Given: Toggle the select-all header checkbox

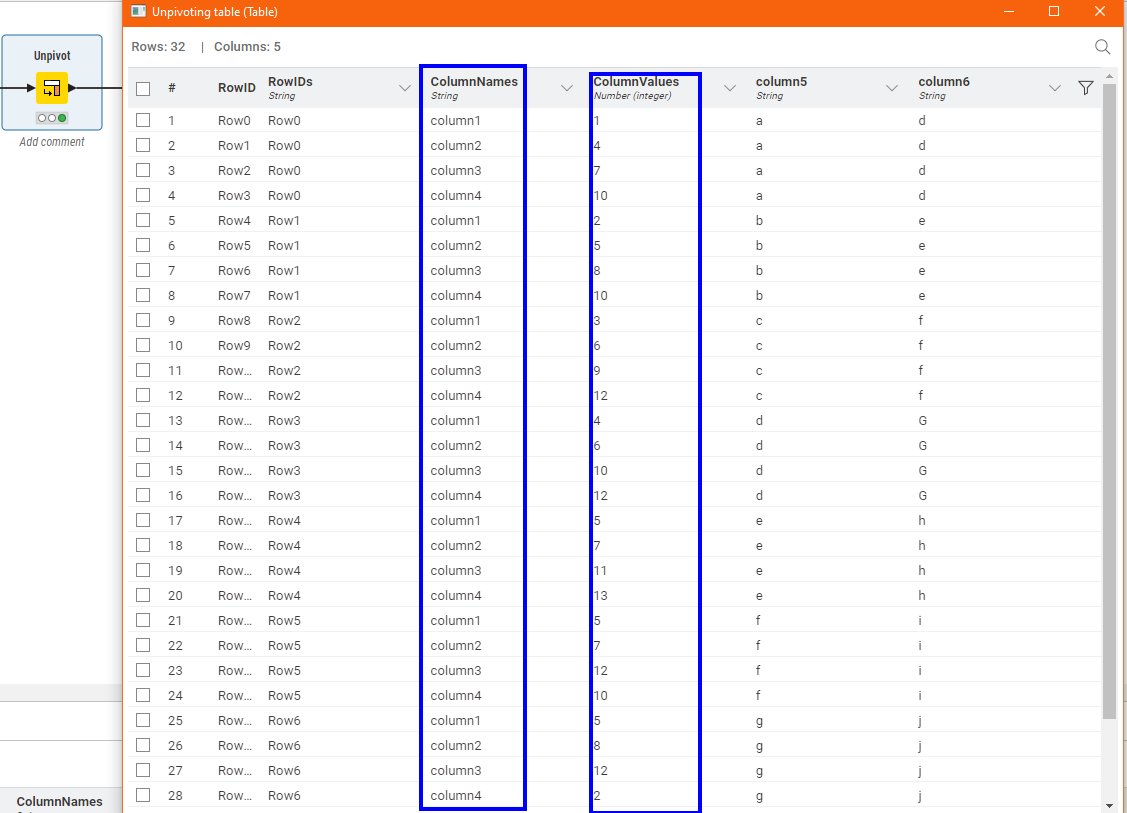Looking at the screenshot, I should (143, 88).
